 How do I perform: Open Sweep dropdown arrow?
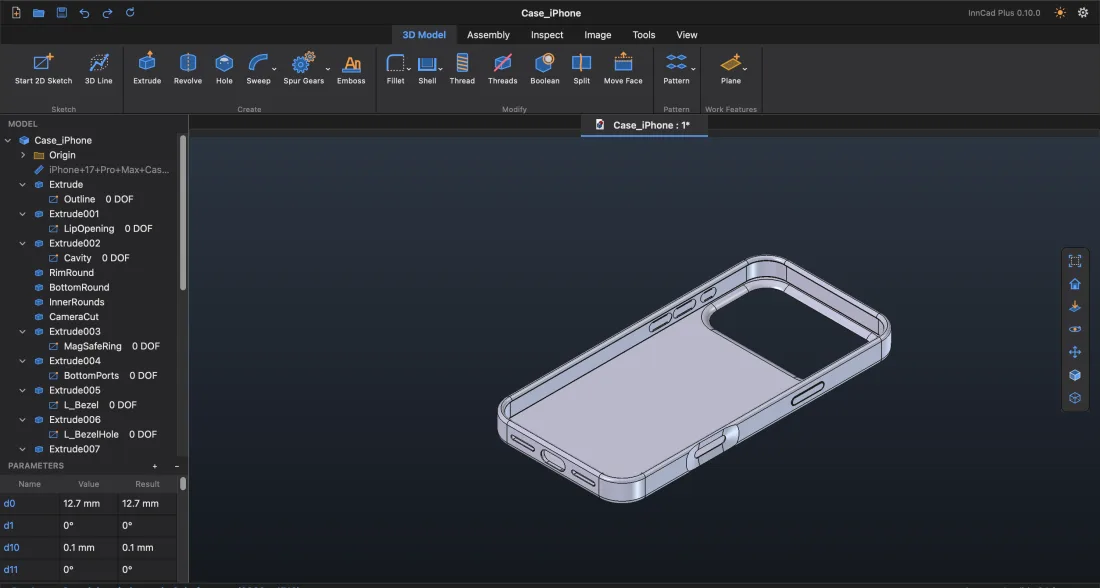pos(274,69)
